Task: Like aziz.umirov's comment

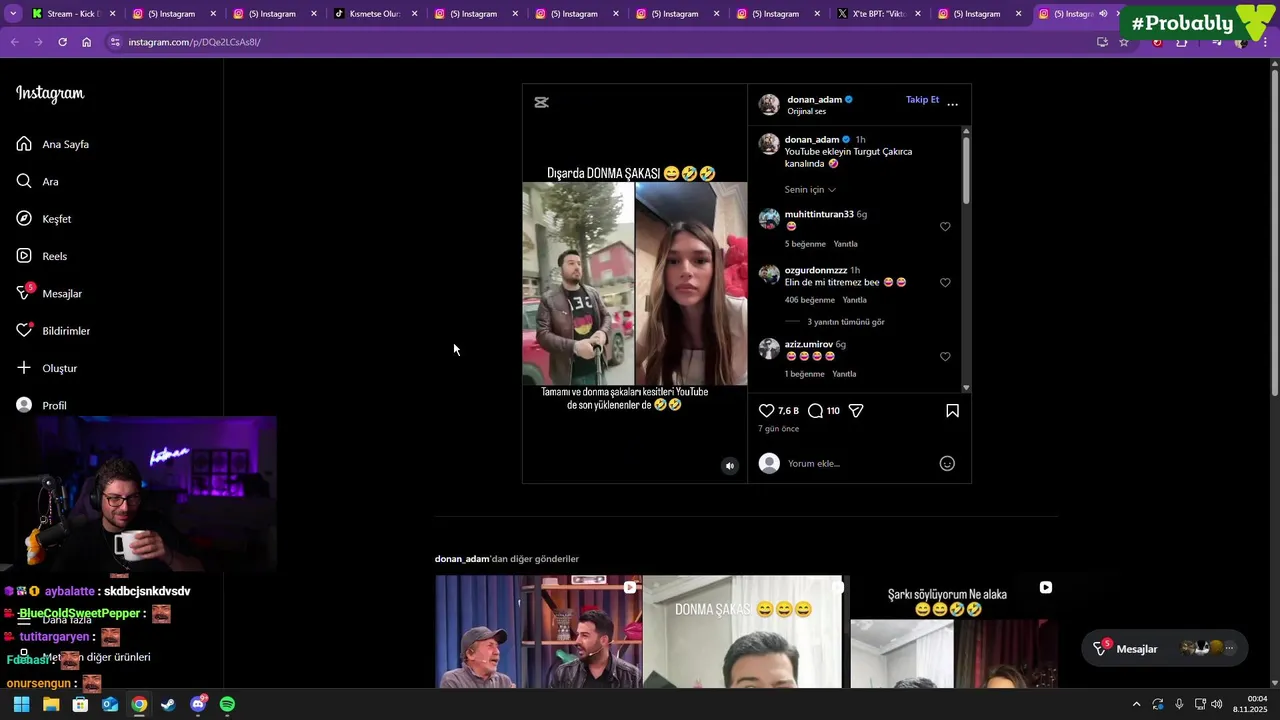Action: coord(945,357)
